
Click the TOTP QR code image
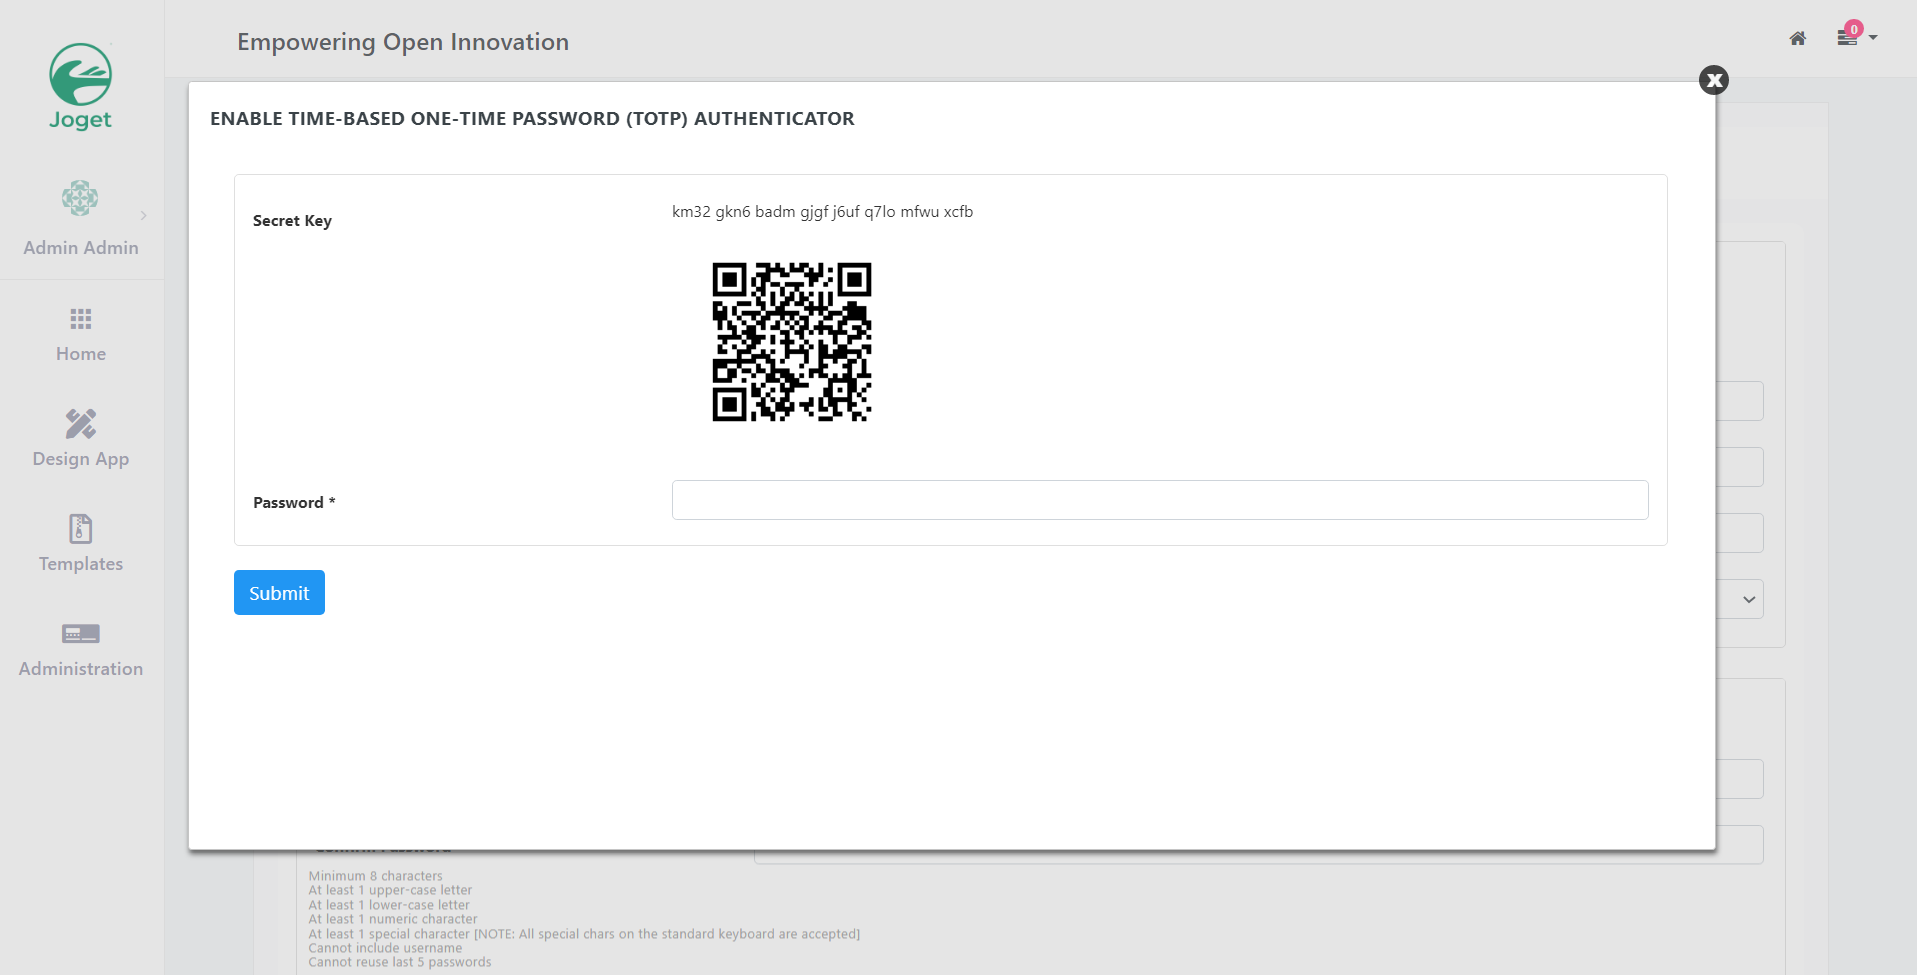792,342
